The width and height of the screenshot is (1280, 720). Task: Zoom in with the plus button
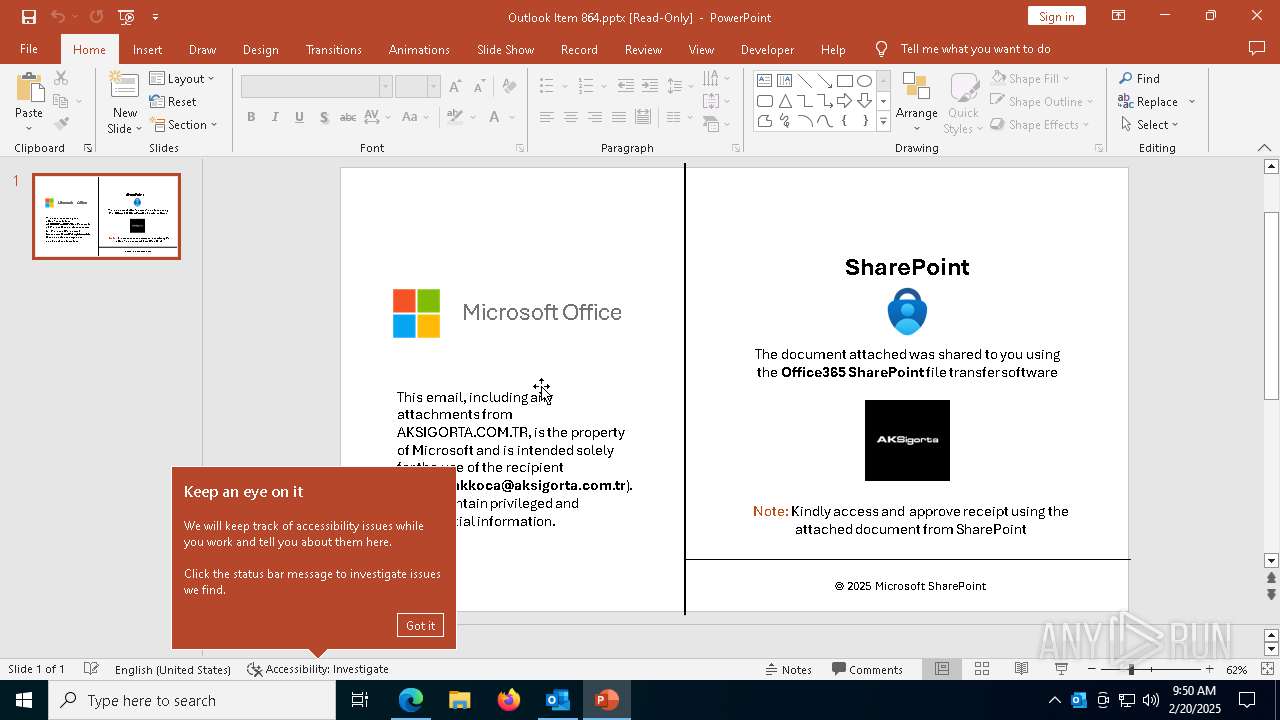tap(1209, 669)
